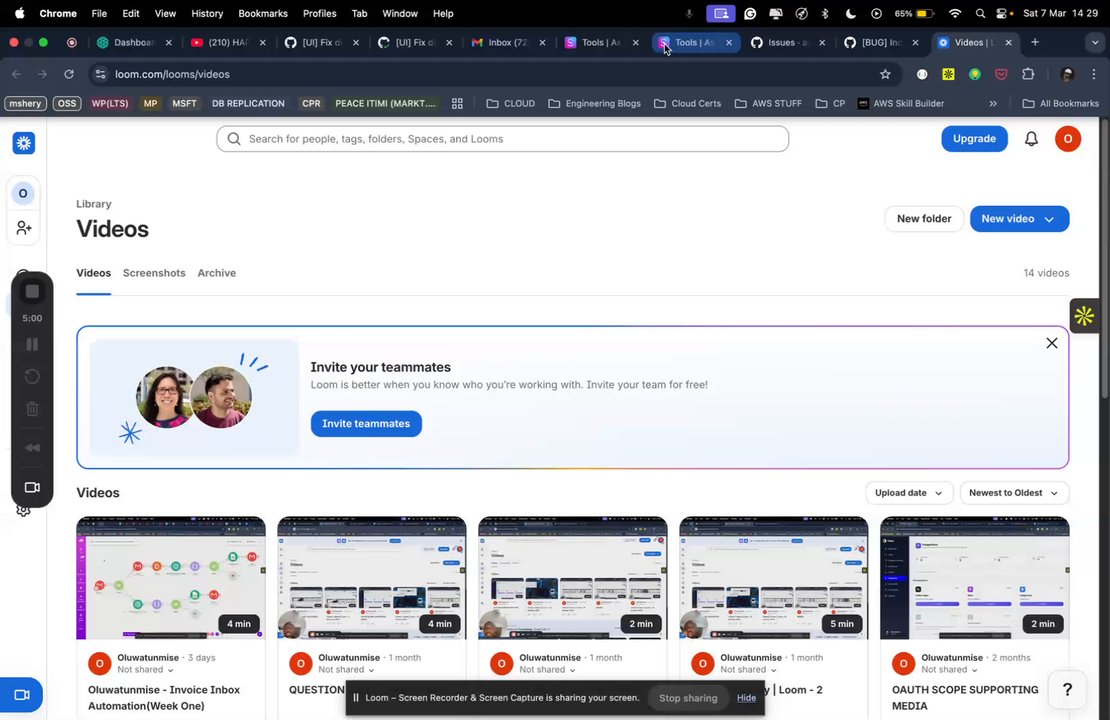
Task: Click the Oluwatunmise - Invoice Inbox Automation title
Action: click(x=164, y=697)
